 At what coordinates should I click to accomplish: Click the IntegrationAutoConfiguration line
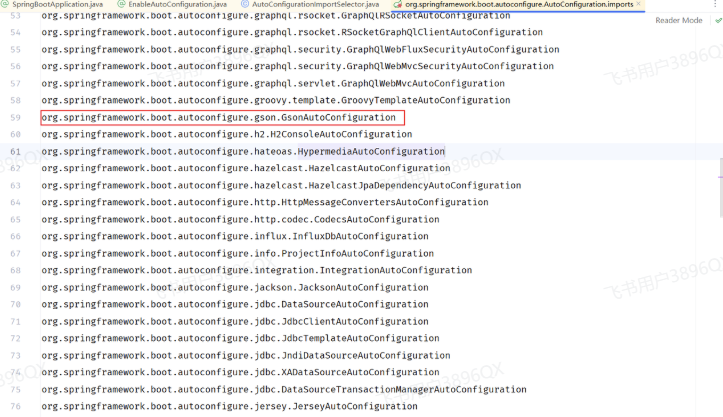tap(256, 270)
